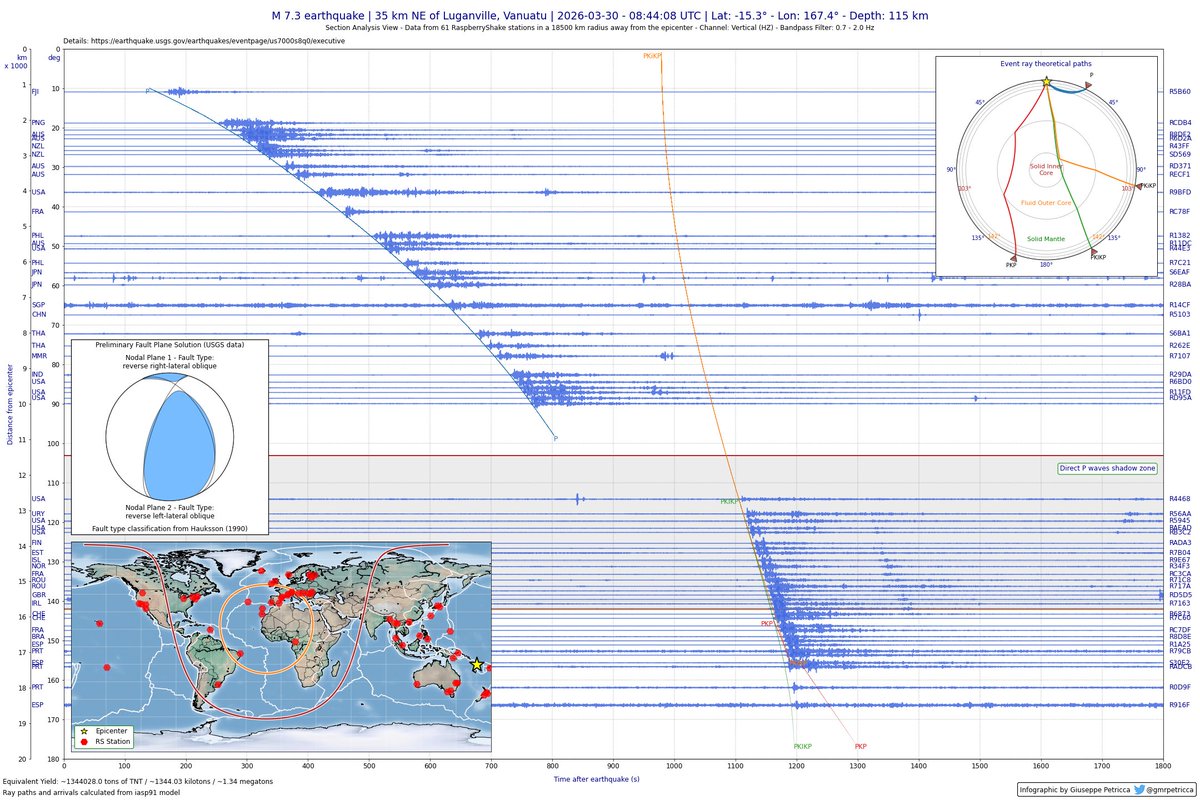Click the P station triangle in the ray diagram
1200x800 pixels.
pos(1087,86)
